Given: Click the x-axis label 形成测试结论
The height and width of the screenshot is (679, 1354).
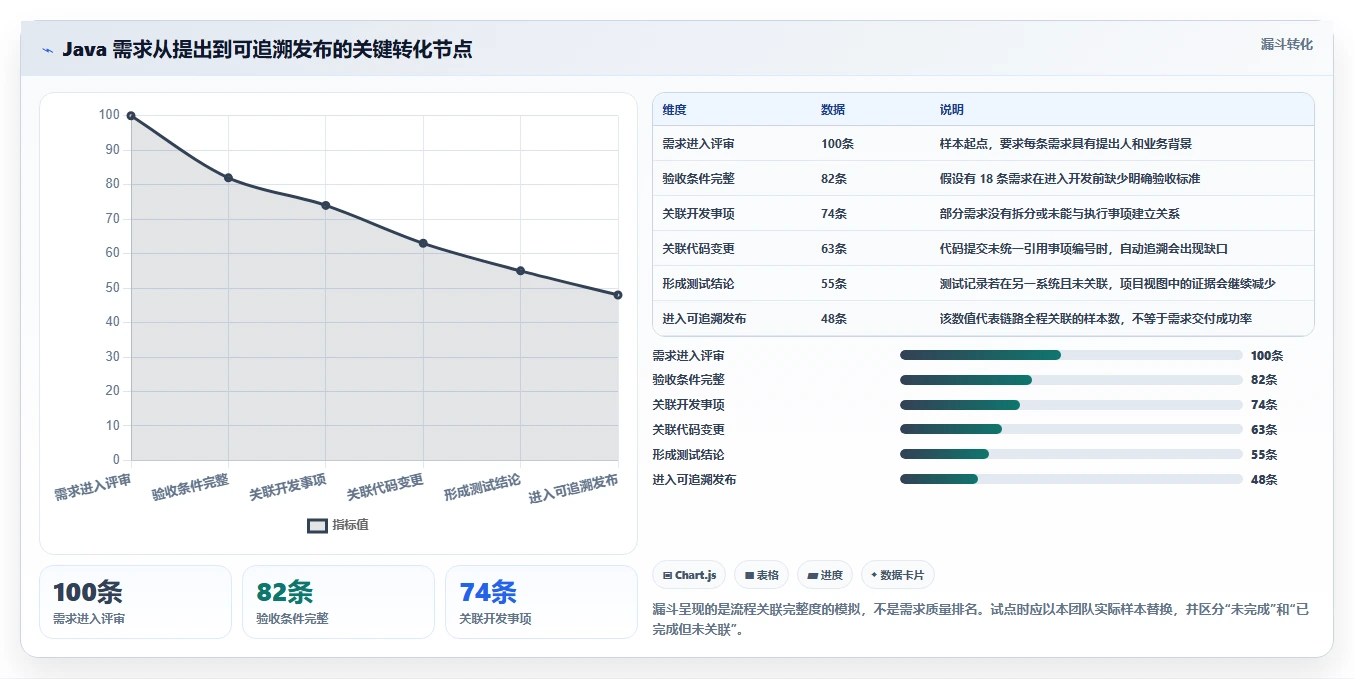Looking at the screenshot, I should [482, 487].
